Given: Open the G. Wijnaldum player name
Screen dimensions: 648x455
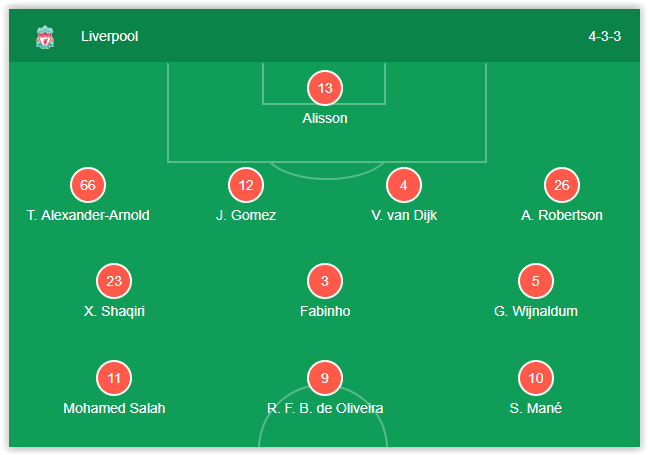Looking at the screenshot, I should pos(536,311).
